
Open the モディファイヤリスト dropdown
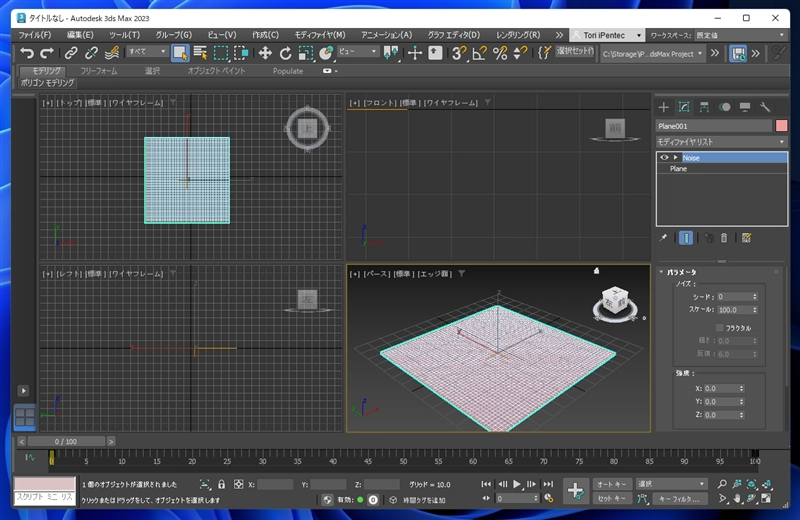point(721,142)
